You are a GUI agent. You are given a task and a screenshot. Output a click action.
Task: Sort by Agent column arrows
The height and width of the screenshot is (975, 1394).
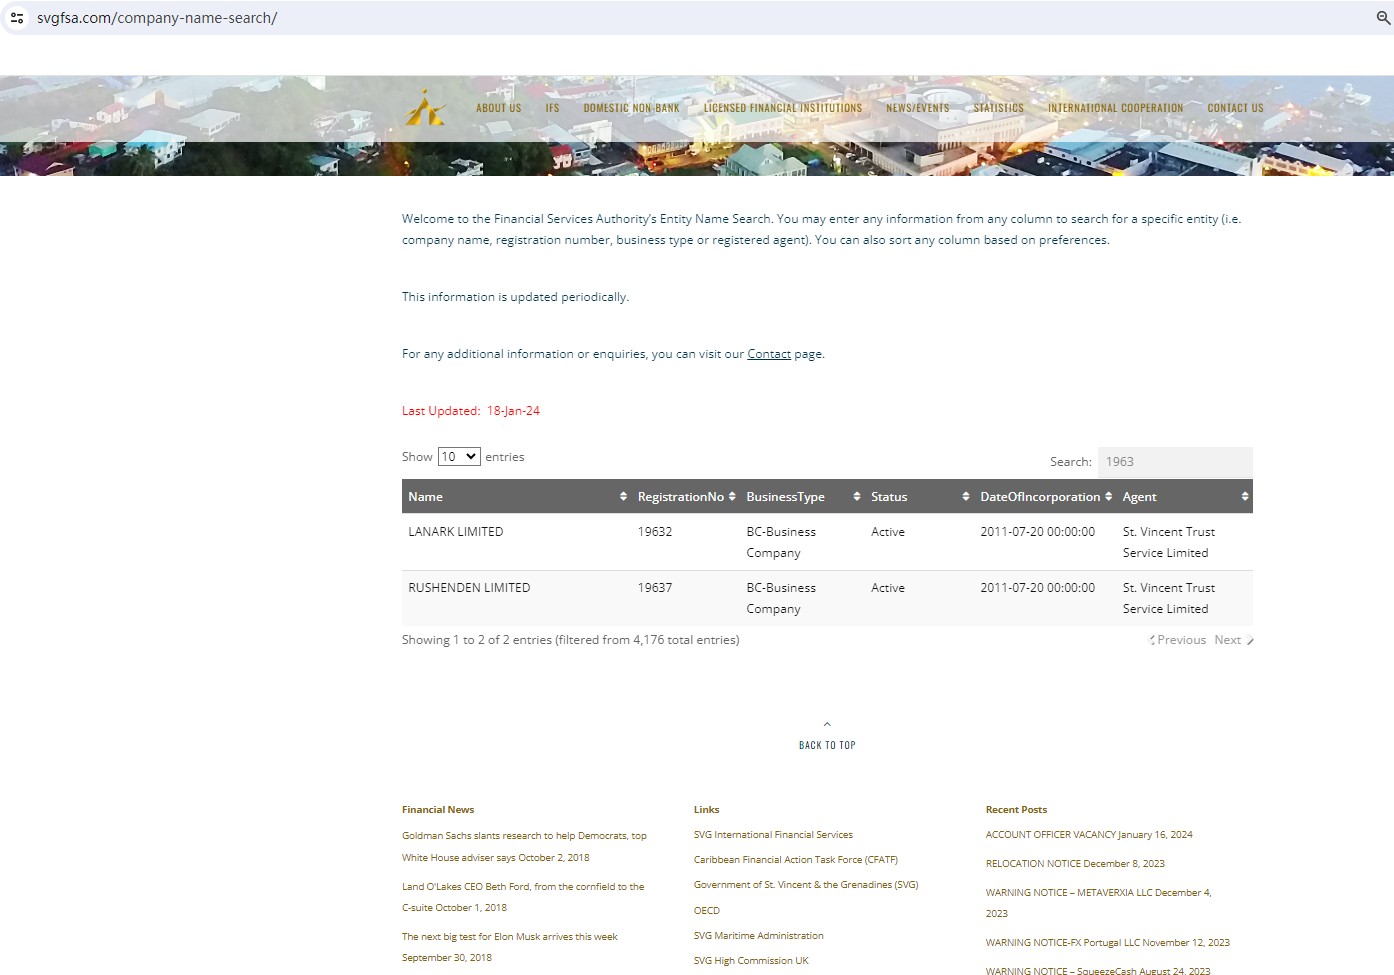click(1245, 497)
